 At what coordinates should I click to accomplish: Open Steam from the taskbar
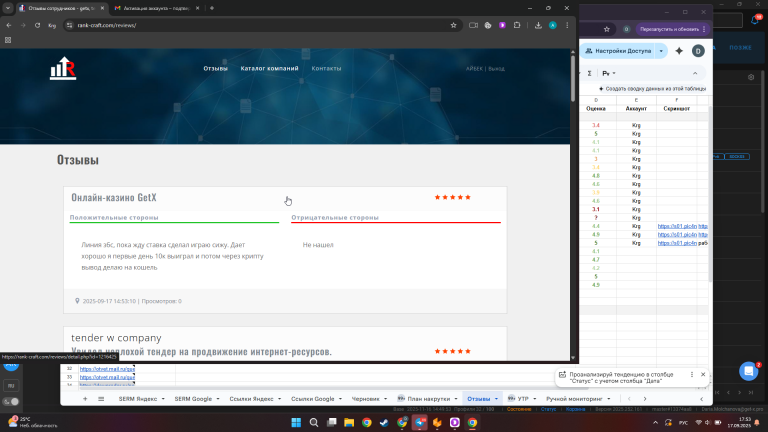tap(384, 422)
